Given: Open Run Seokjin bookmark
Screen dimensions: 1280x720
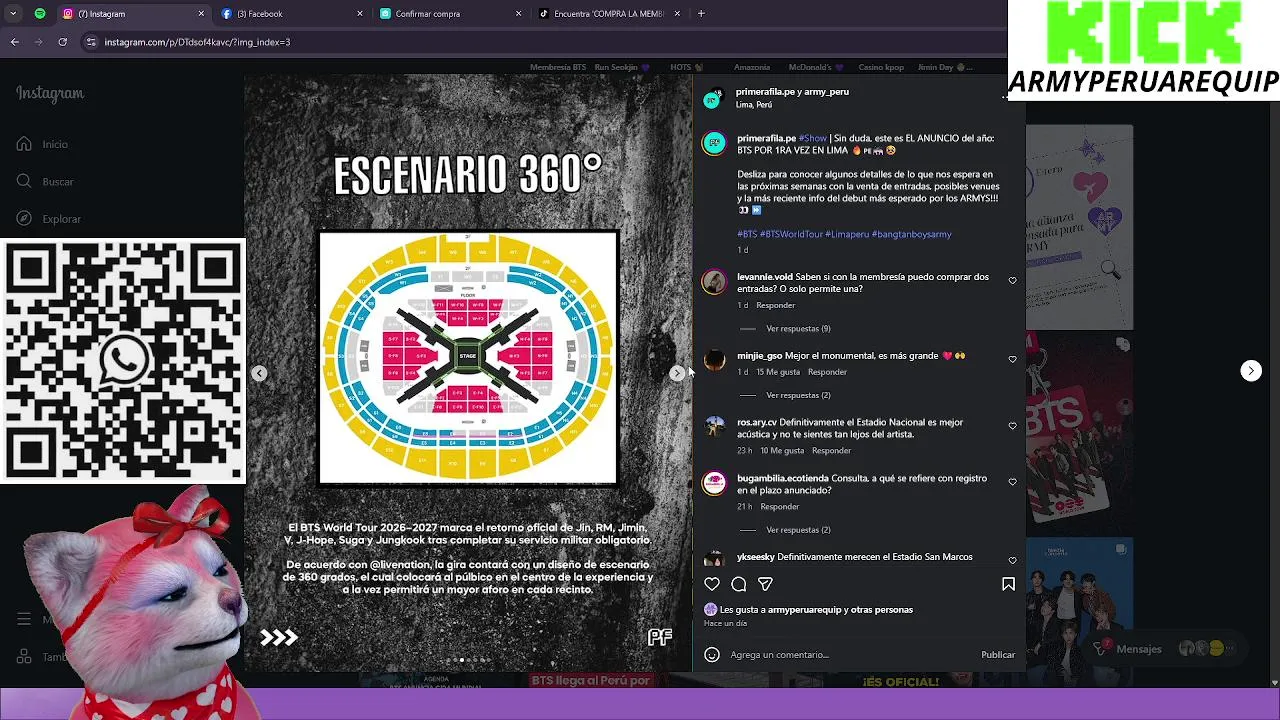Looking at the screenshot, I should tap(621, 67).
